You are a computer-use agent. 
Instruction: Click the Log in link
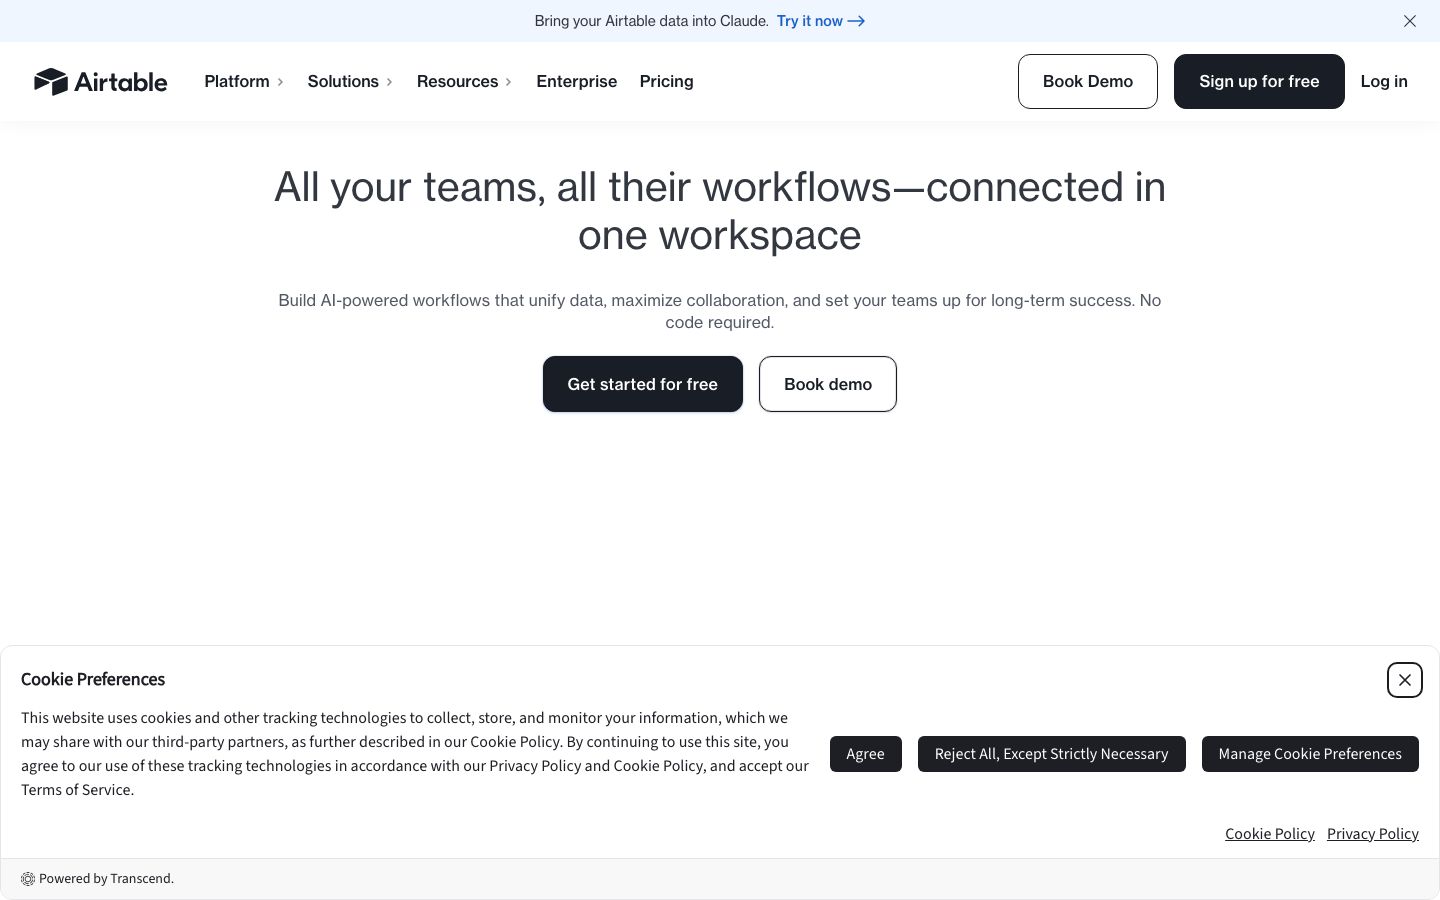tap(1384, 81)
